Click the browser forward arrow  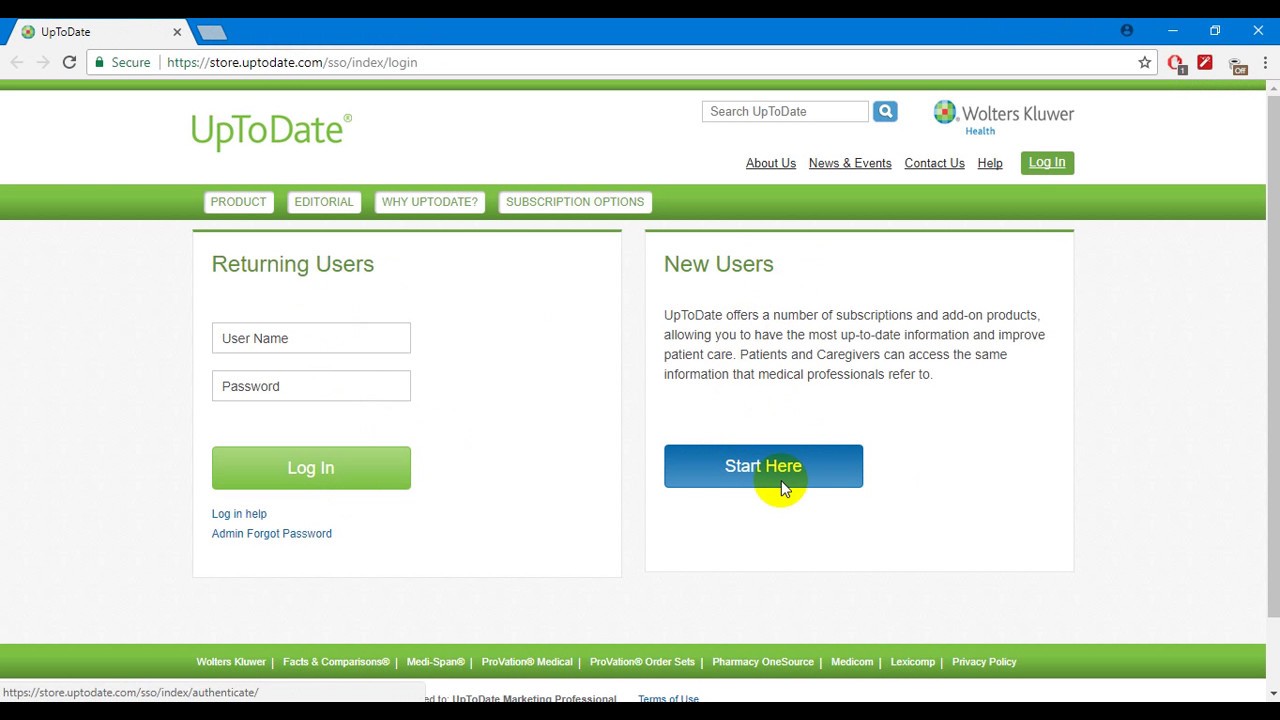(43, 62)
